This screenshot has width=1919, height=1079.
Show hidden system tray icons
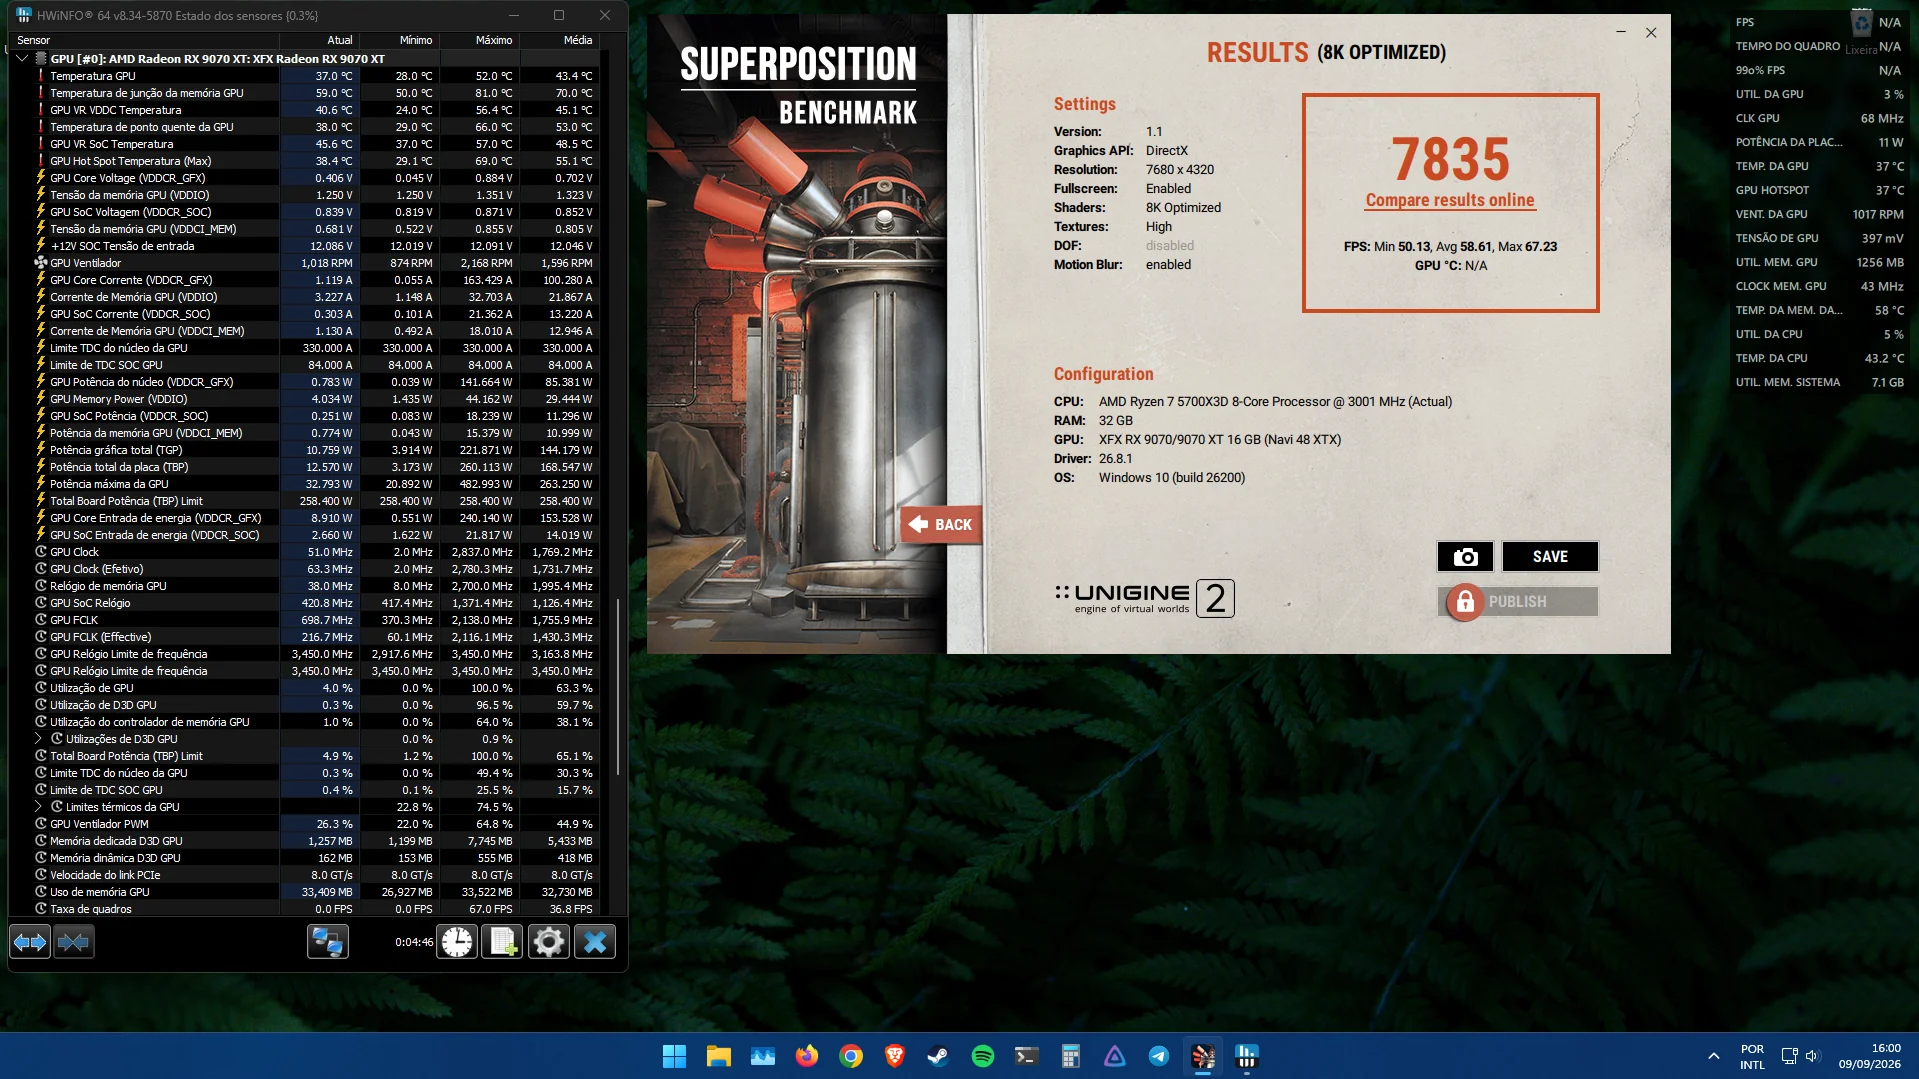1713,1056
